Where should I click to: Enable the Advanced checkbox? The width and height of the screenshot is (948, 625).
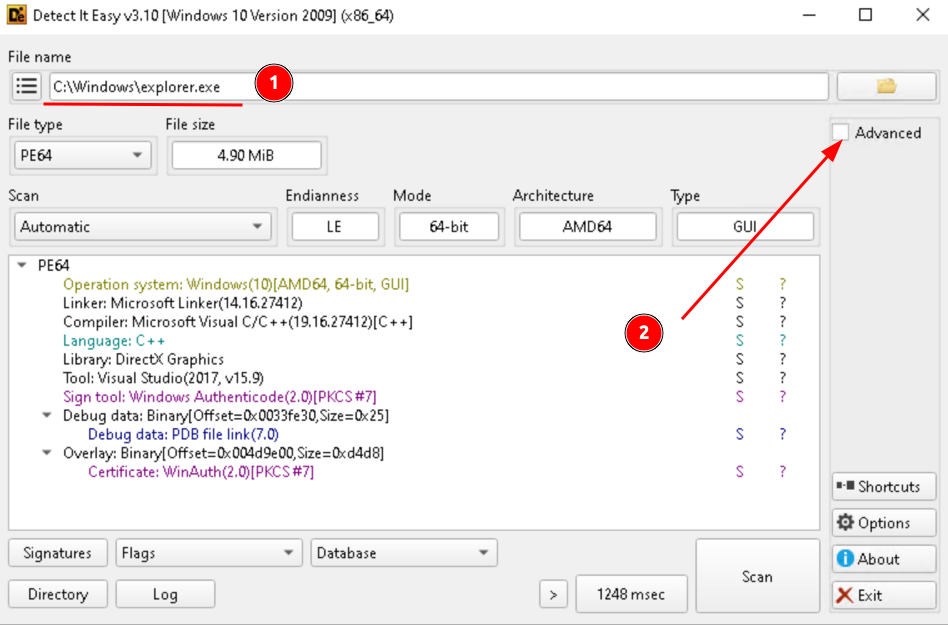point(842,133)
